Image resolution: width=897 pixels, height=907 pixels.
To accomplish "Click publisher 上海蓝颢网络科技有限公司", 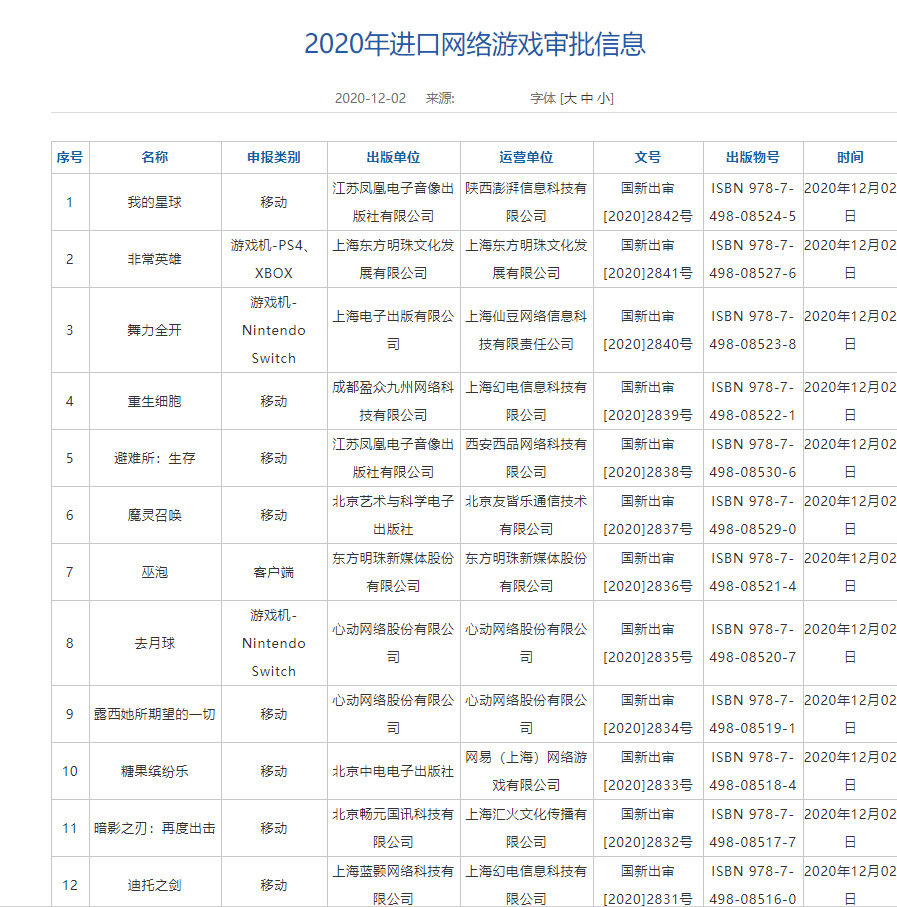I will click(x=393, y=886).
